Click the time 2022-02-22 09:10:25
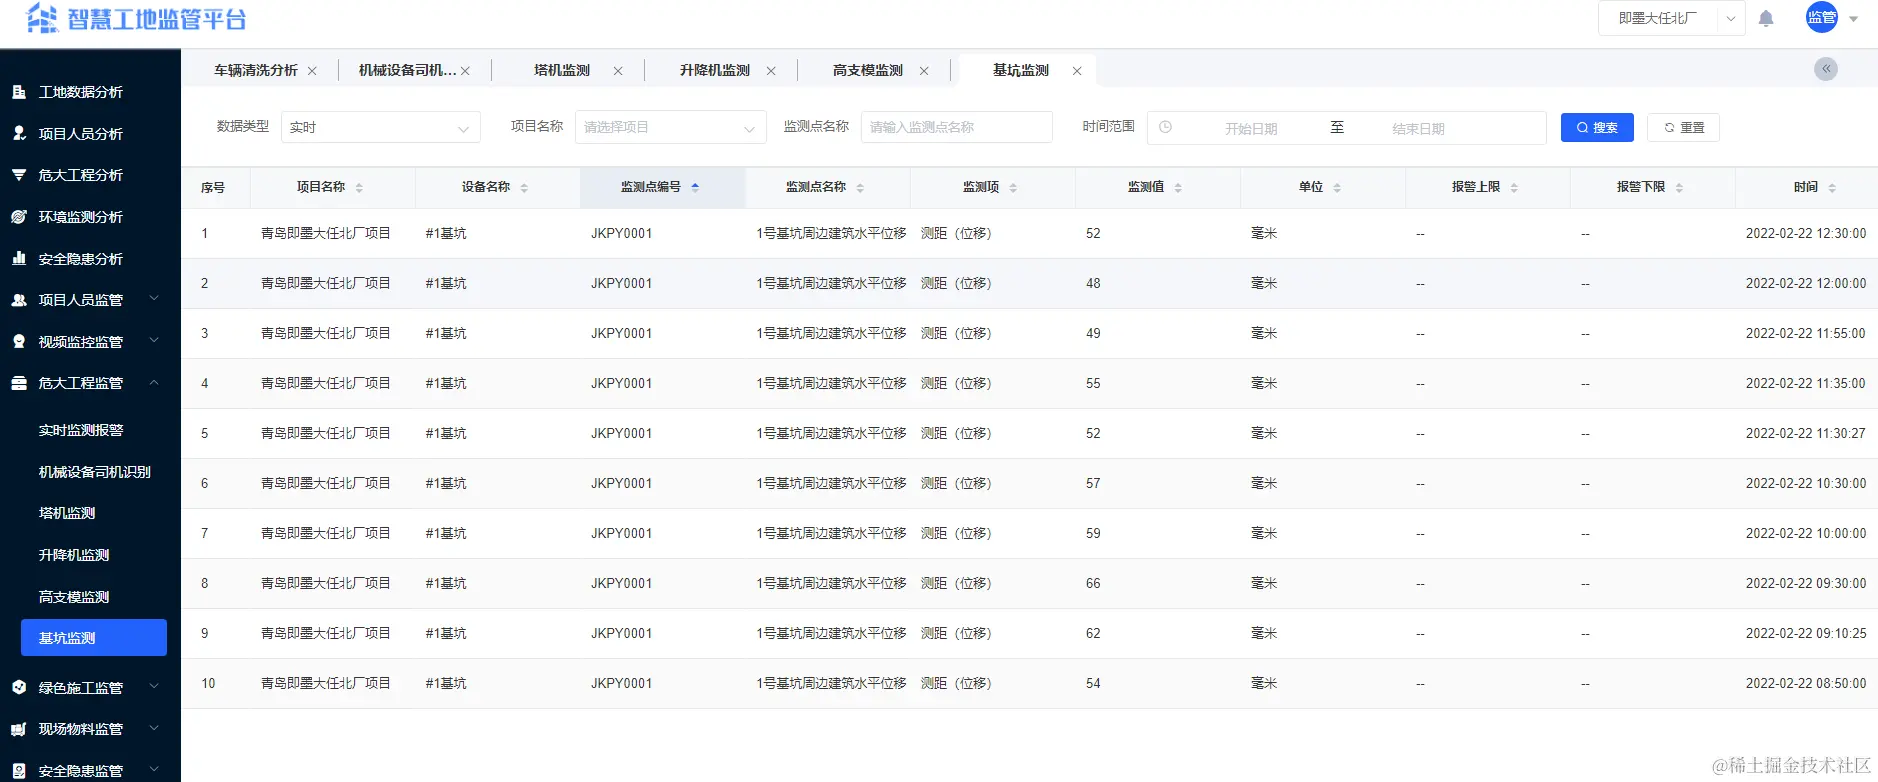This screenshot has width=1878, height=782. tap(1806, 633)
